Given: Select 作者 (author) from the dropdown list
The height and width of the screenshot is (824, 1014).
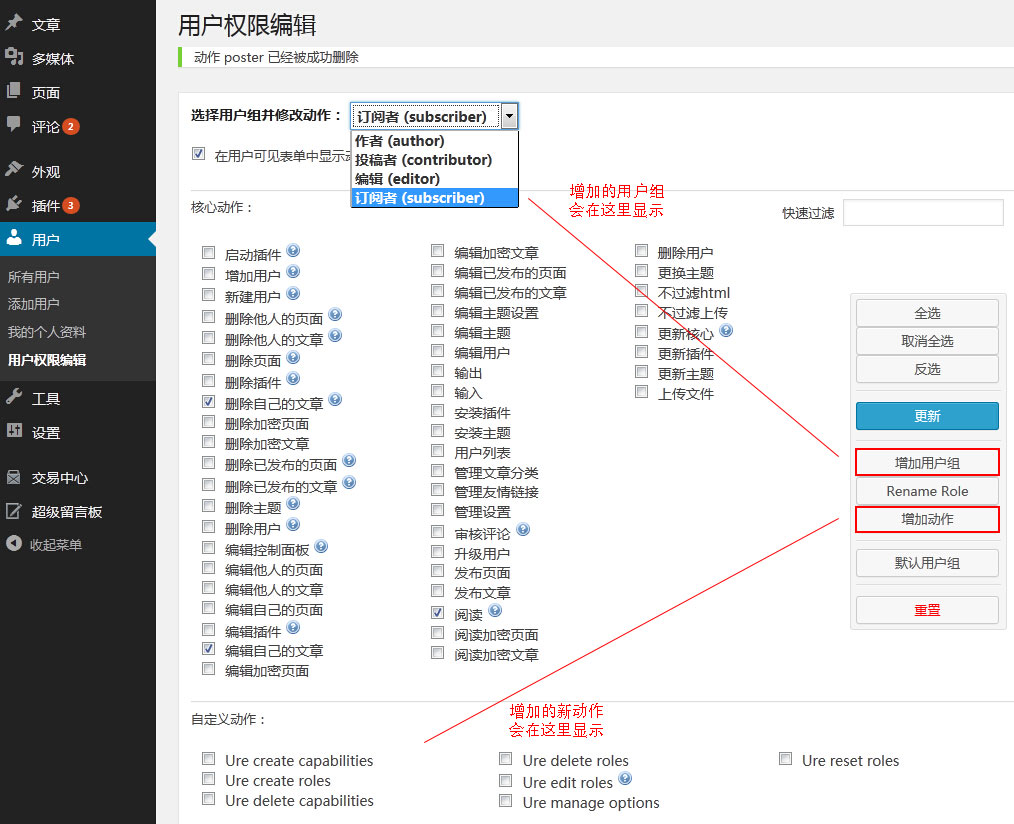Looking at the screenshot, I should click(399, 141).
